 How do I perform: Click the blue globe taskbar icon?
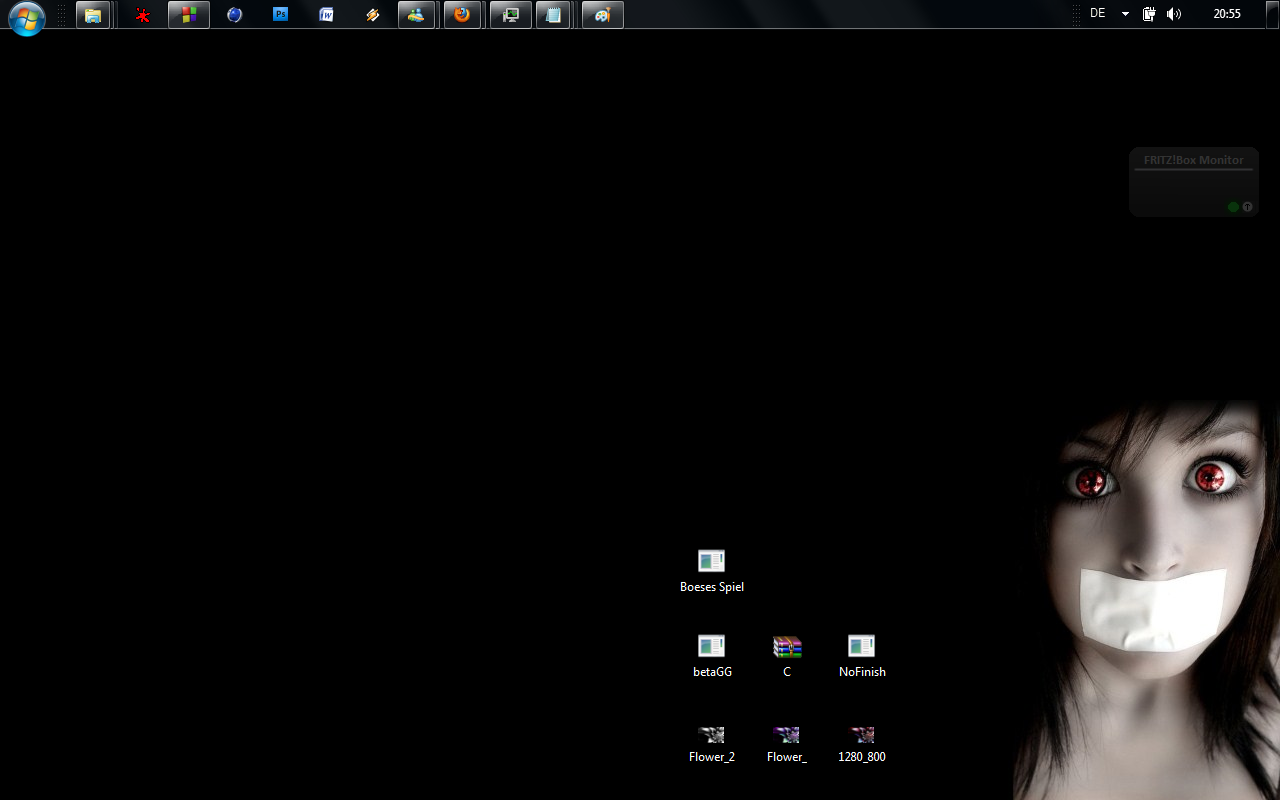[235, 15]
